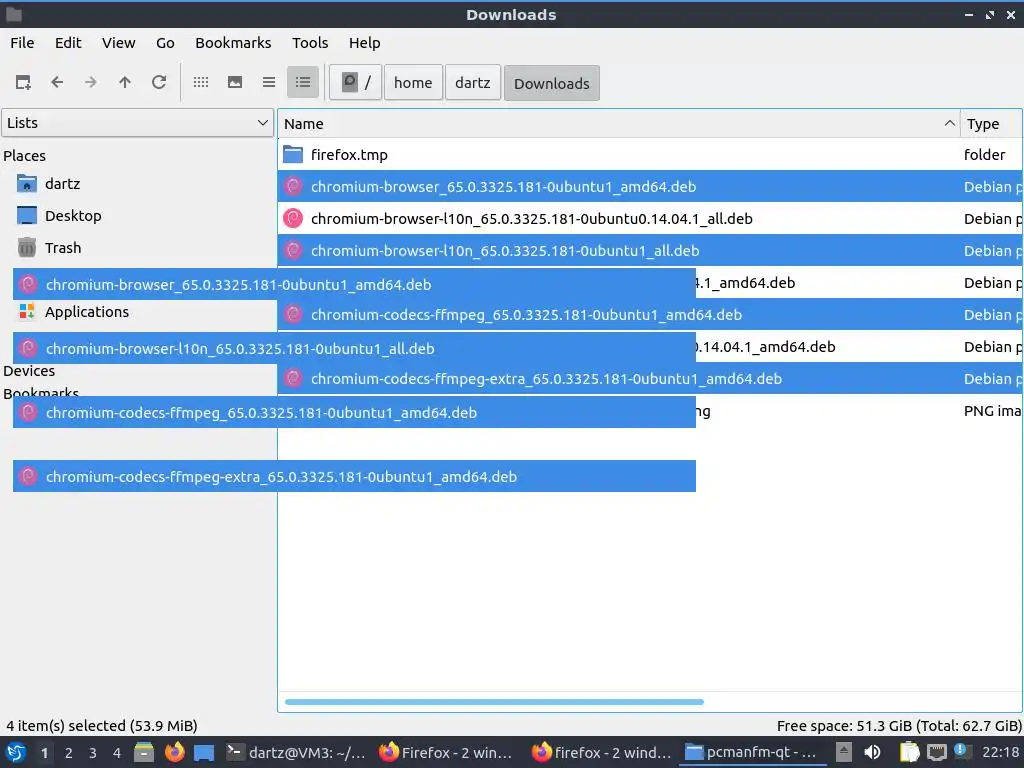
Task: Open the Edit menu
Action: tap(68, 43)
